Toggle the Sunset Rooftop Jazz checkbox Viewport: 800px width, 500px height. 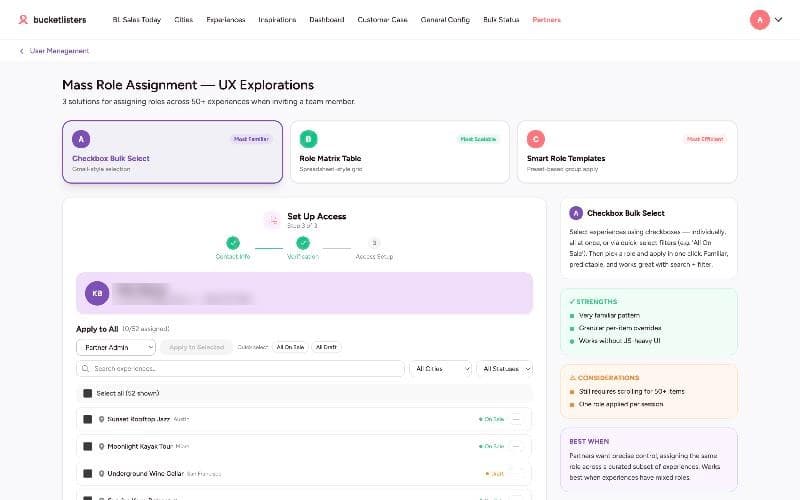click(88, 419)
